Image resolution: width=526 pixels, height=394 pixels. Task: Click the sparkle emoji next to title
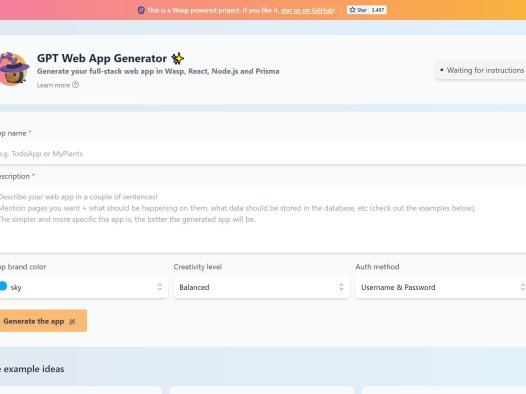[x=178, y=58]
